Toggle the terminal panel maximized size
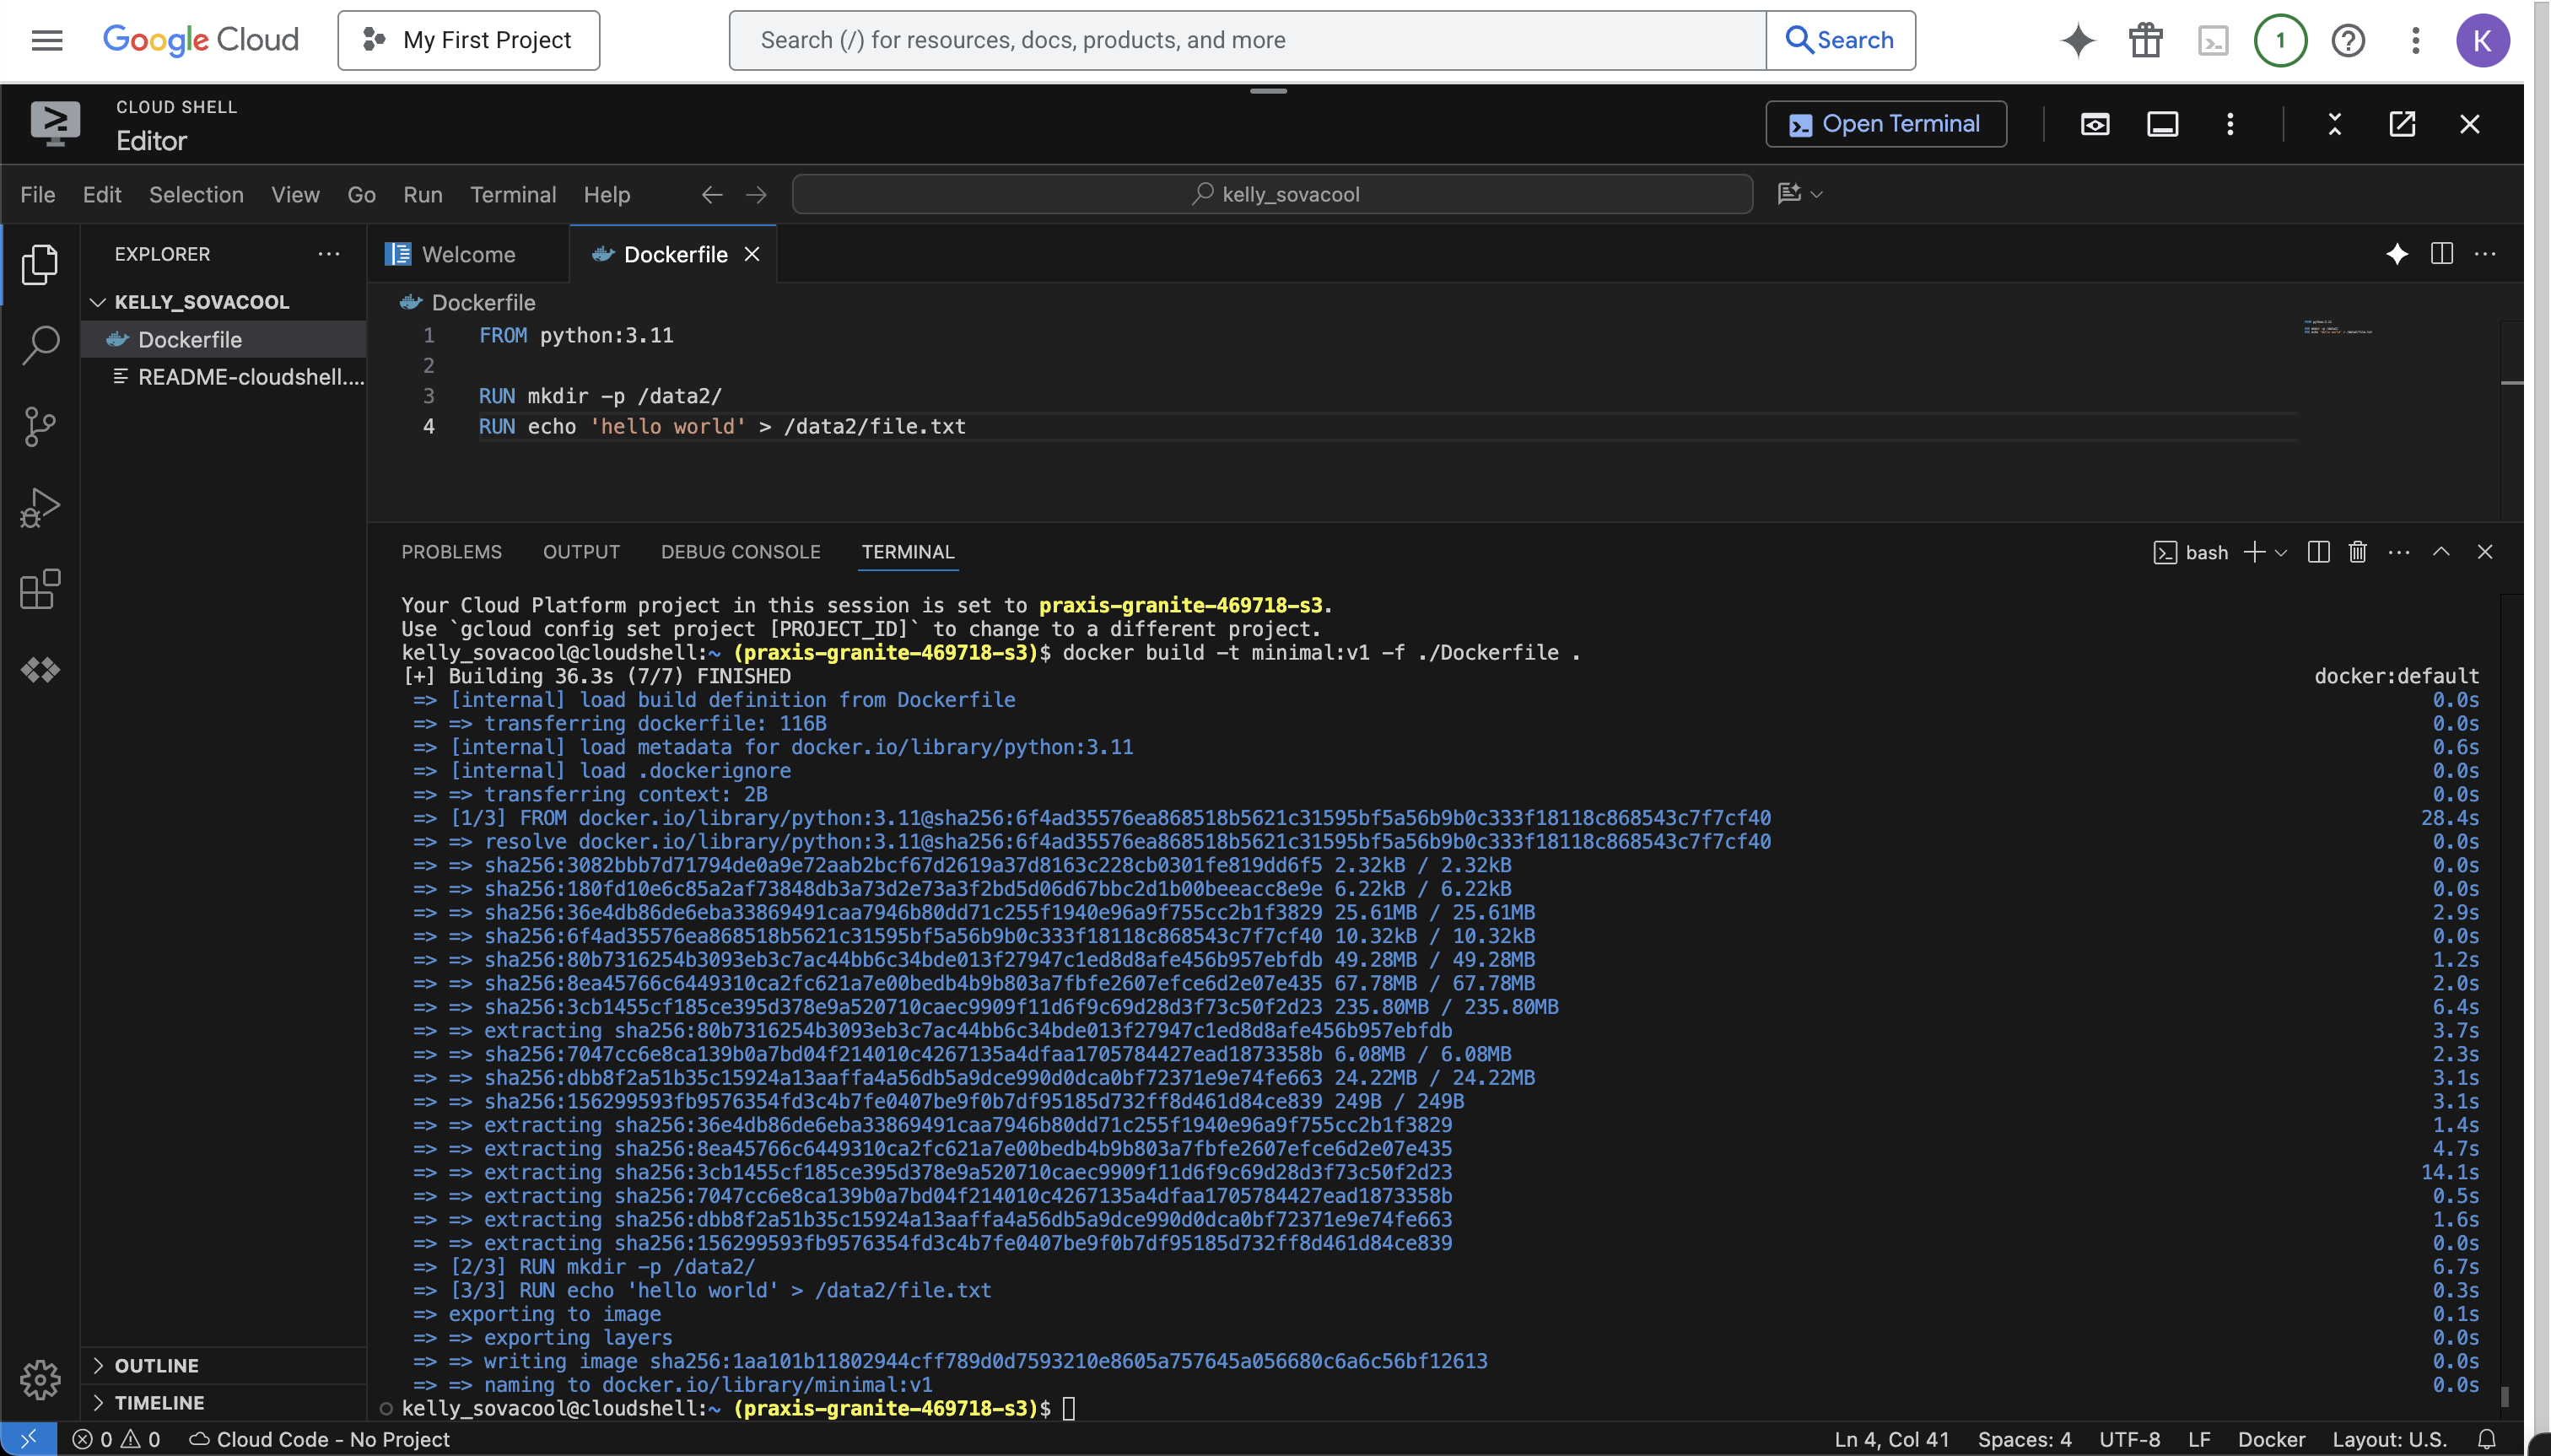This screenshot has width=2551, height=1456. (2441, 552)
